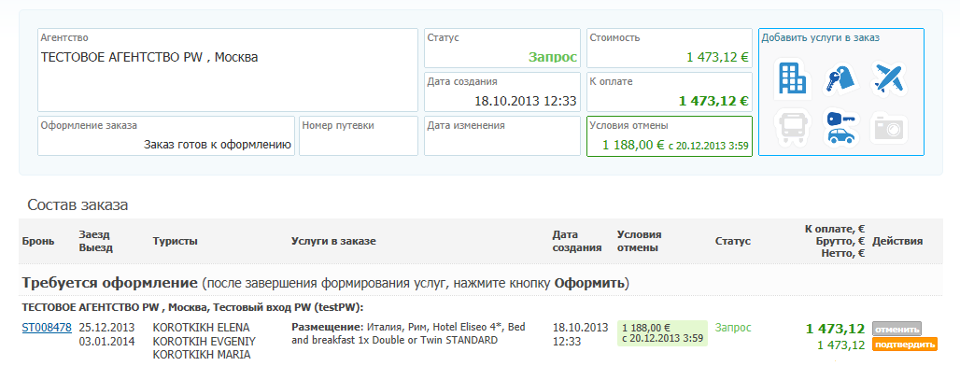Click the Туристы column header

(174, 241)
